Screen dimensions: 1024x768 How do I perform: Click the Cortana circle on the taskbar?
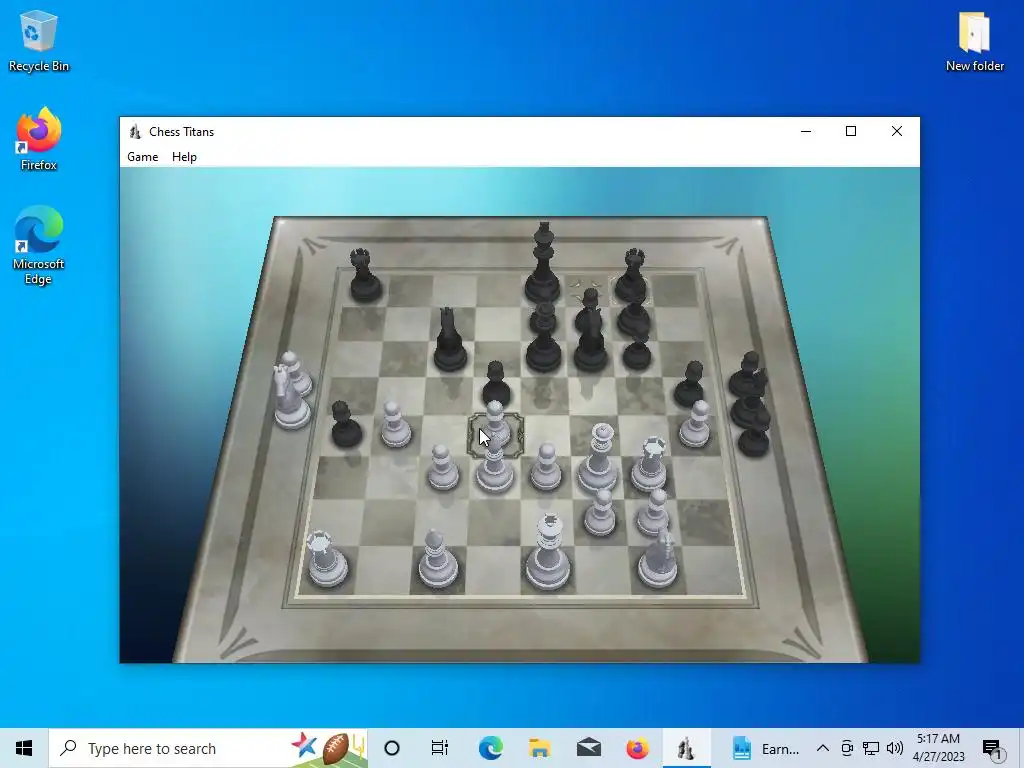click(392, 748)
